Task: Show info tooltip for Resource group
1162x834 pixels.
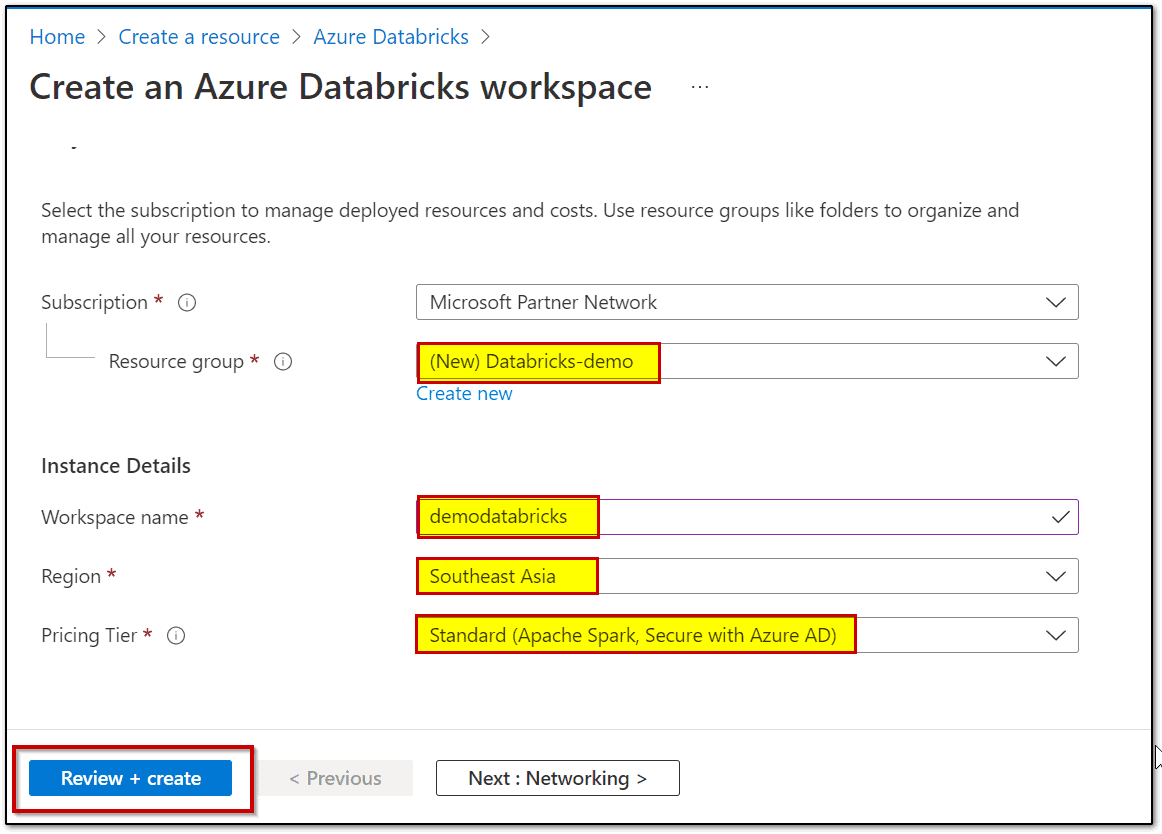Action: click(283, 362)
